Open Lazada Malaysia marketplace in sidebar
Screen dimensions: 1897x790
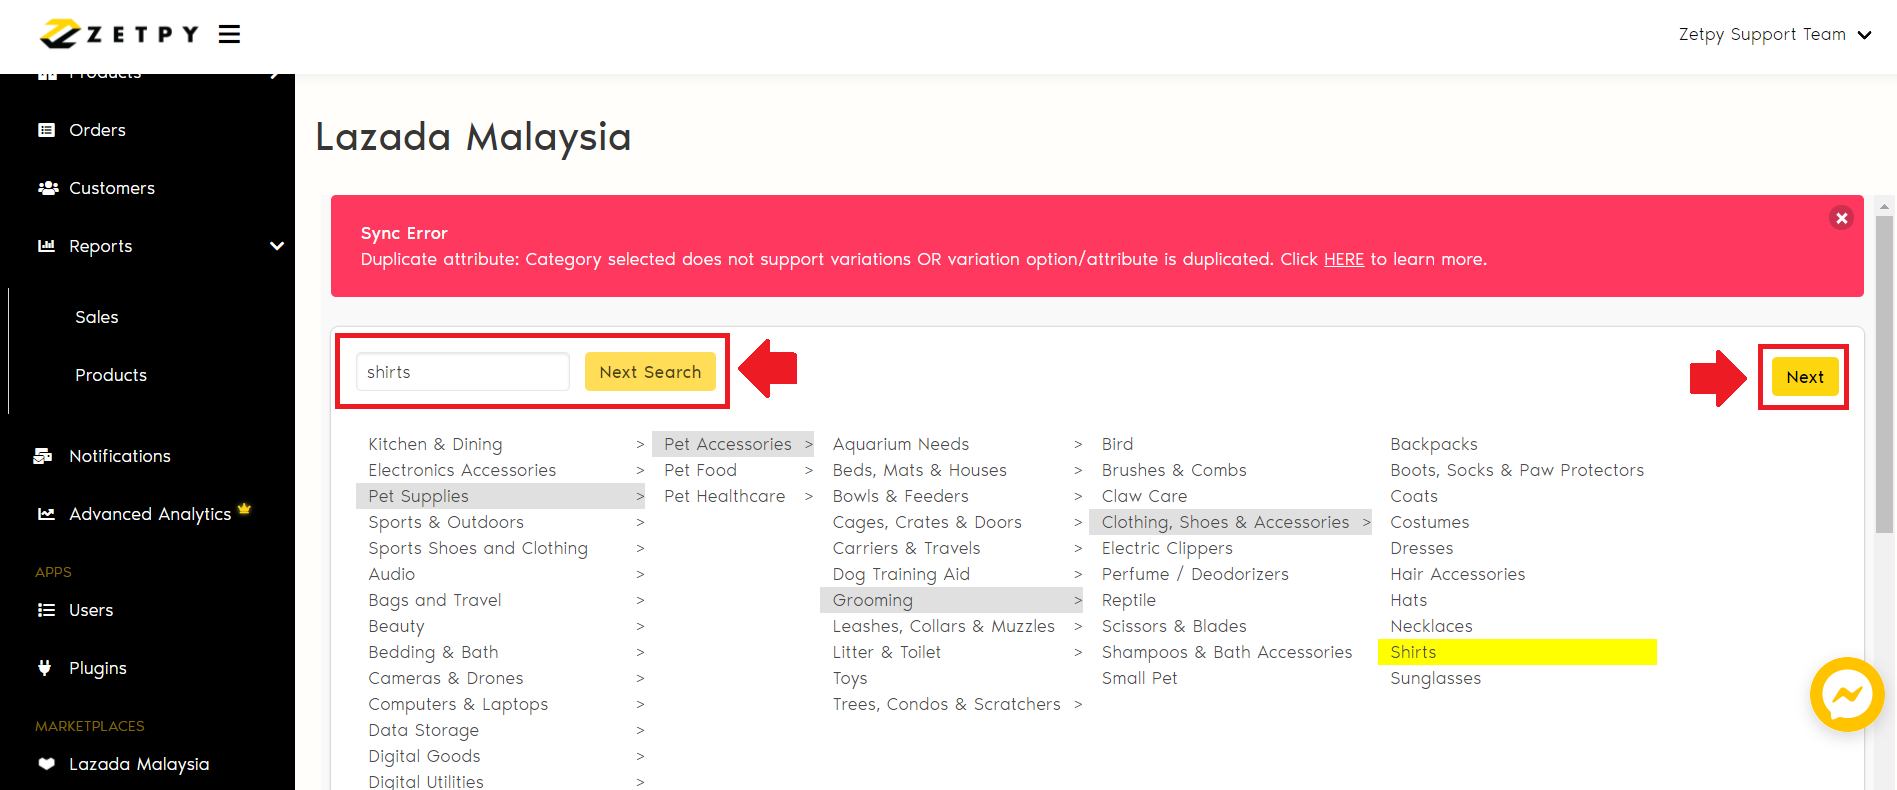(139, 764)
